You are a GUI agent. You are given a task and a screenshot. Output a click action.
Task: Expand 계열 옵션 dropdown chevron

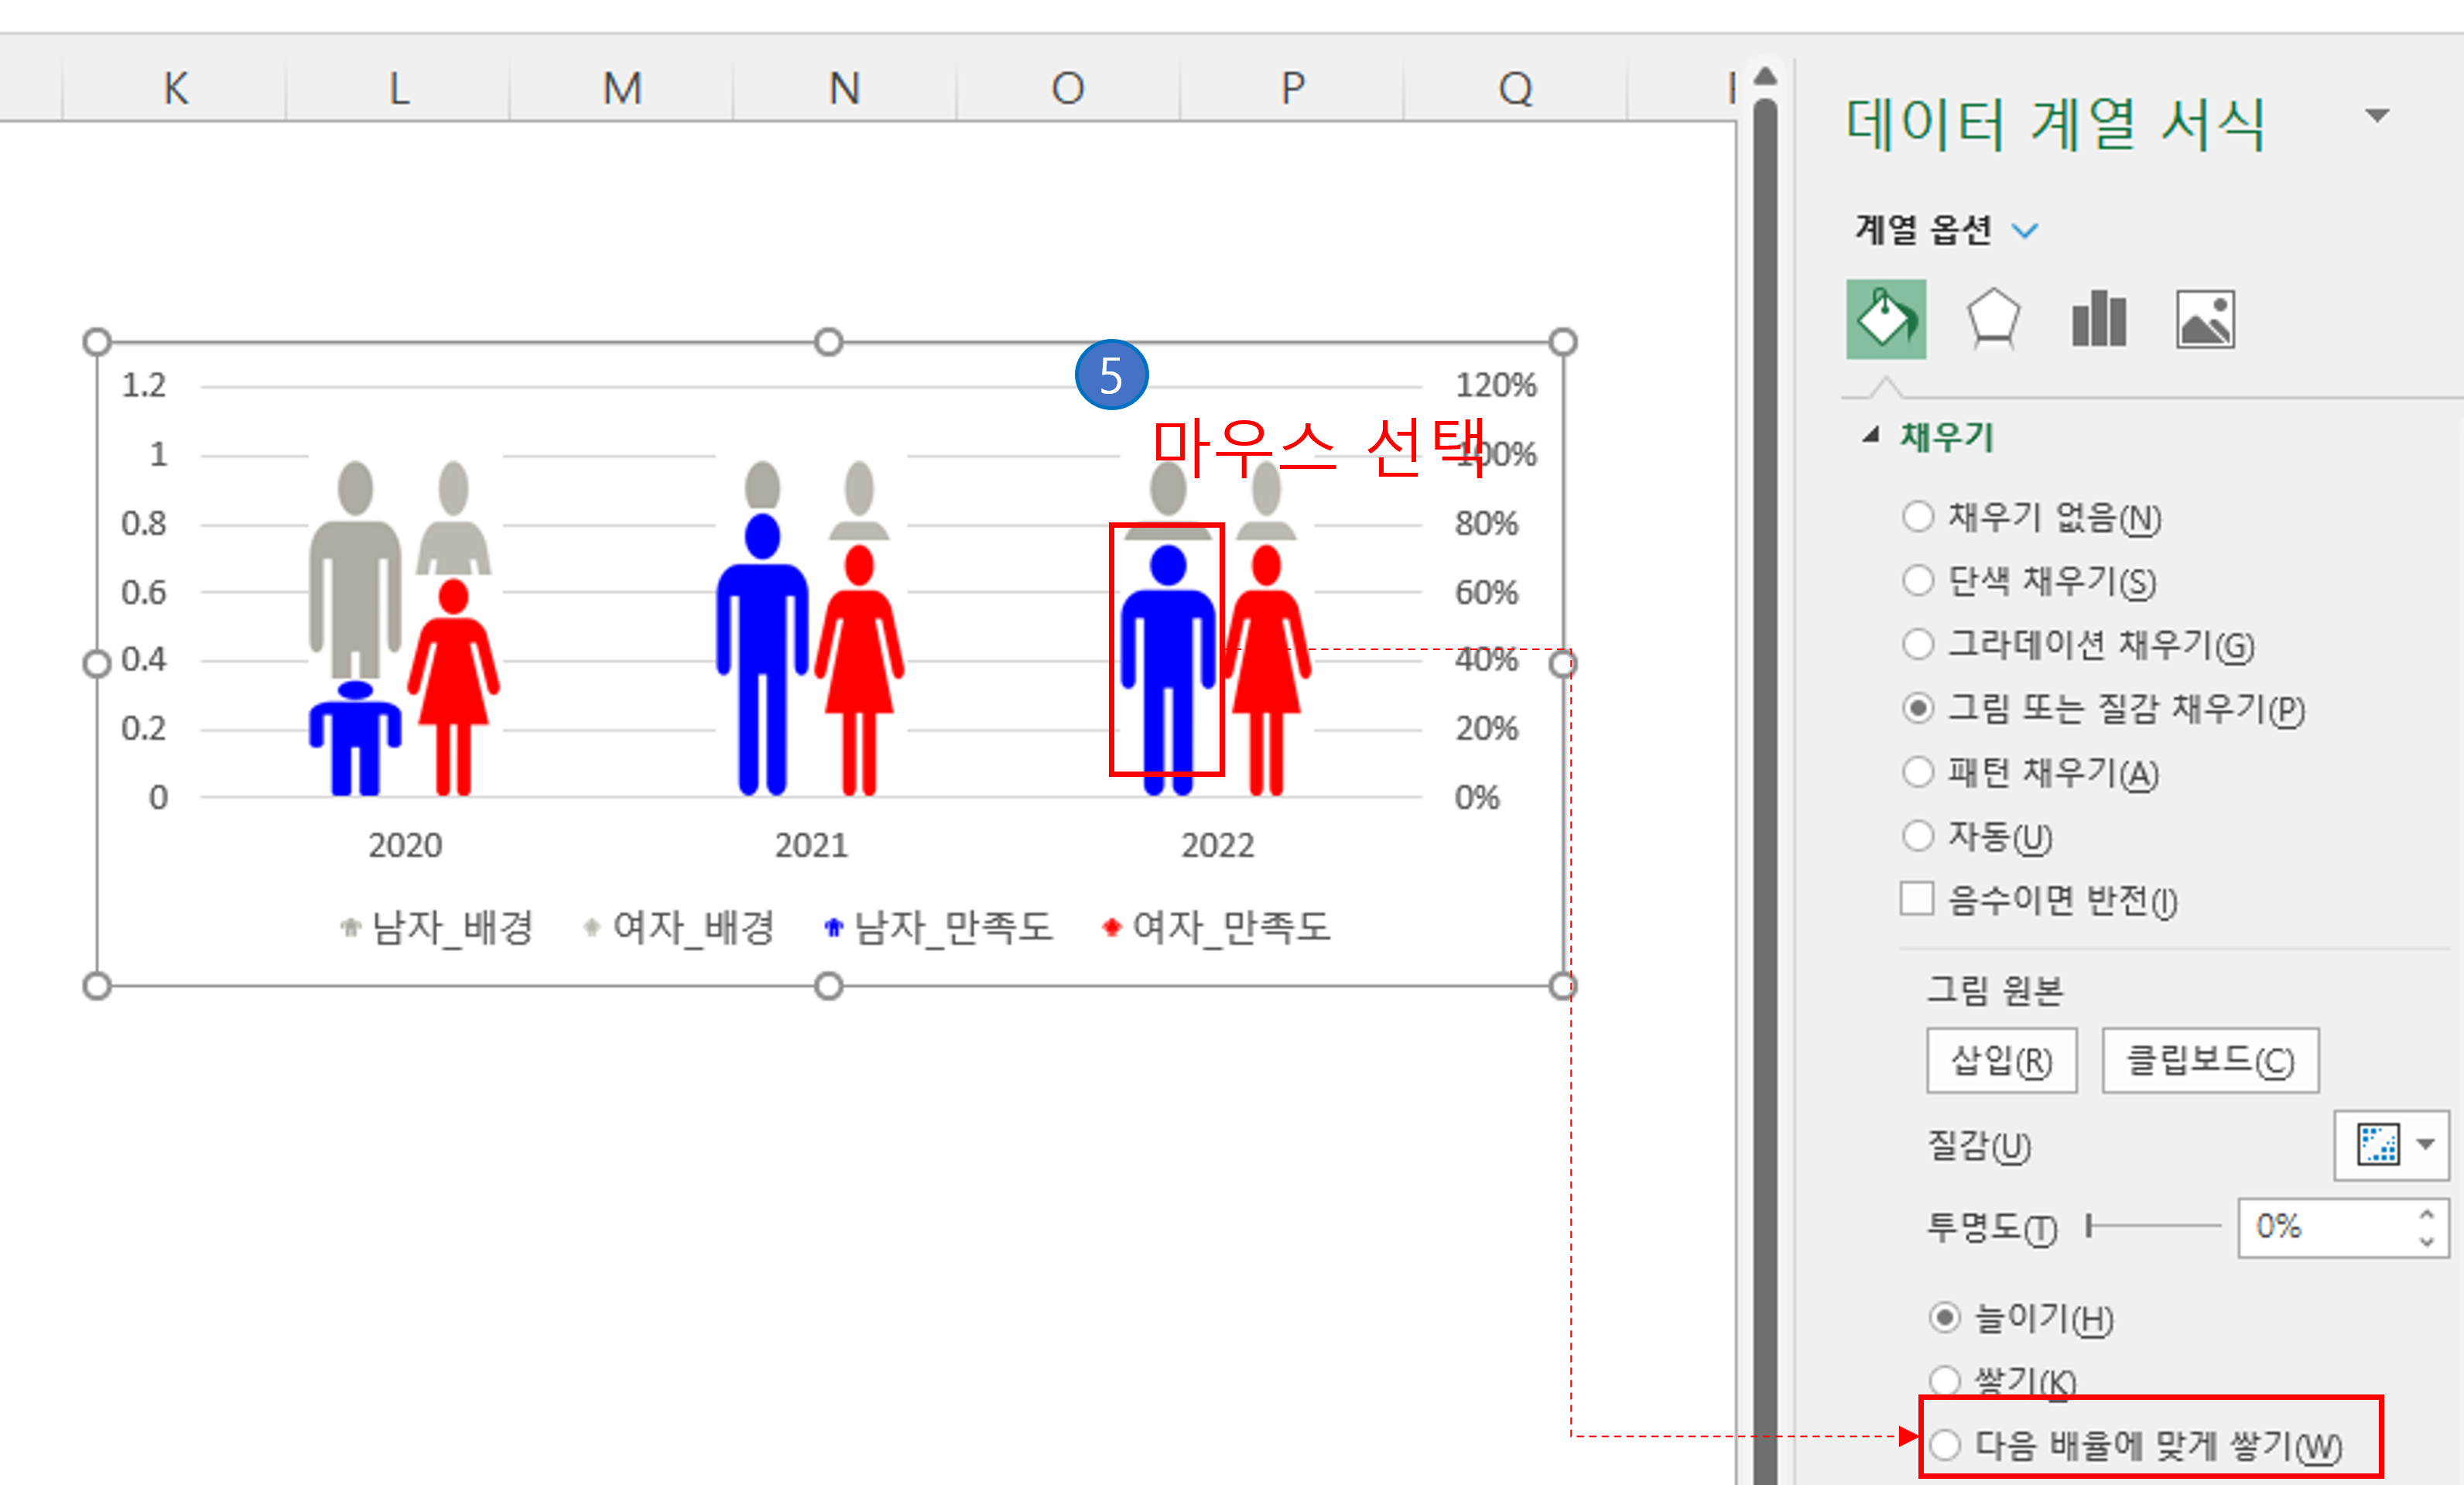(x=2025, y=231)
